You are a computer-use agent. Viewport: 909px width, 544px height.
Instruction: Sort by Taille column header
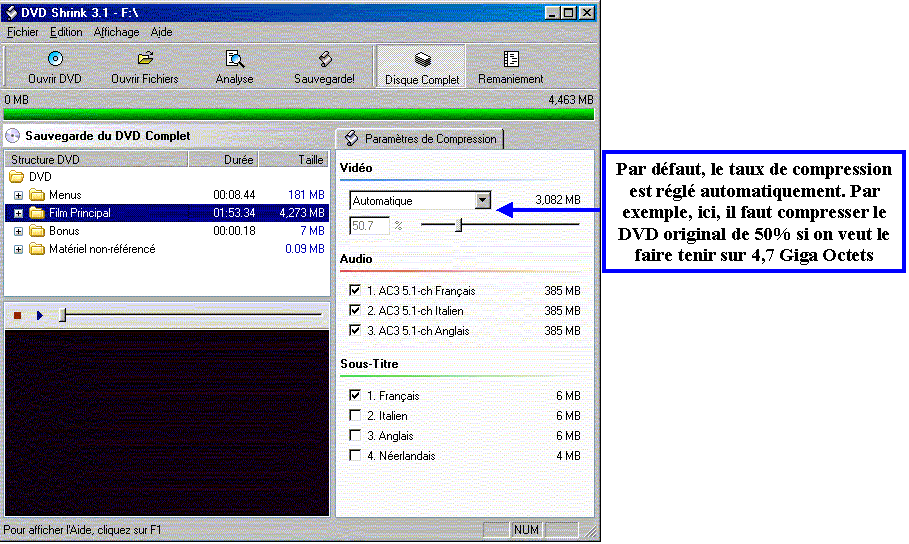(294, 159)
